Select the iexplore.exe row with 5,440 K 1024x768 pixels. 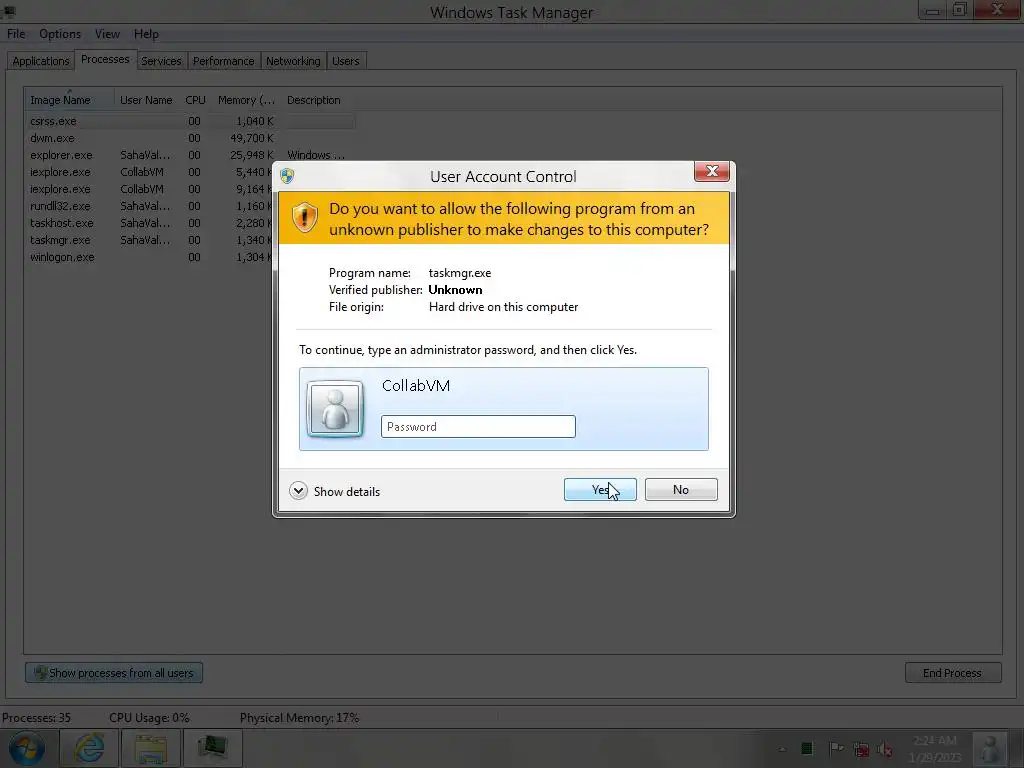point(149,172)
